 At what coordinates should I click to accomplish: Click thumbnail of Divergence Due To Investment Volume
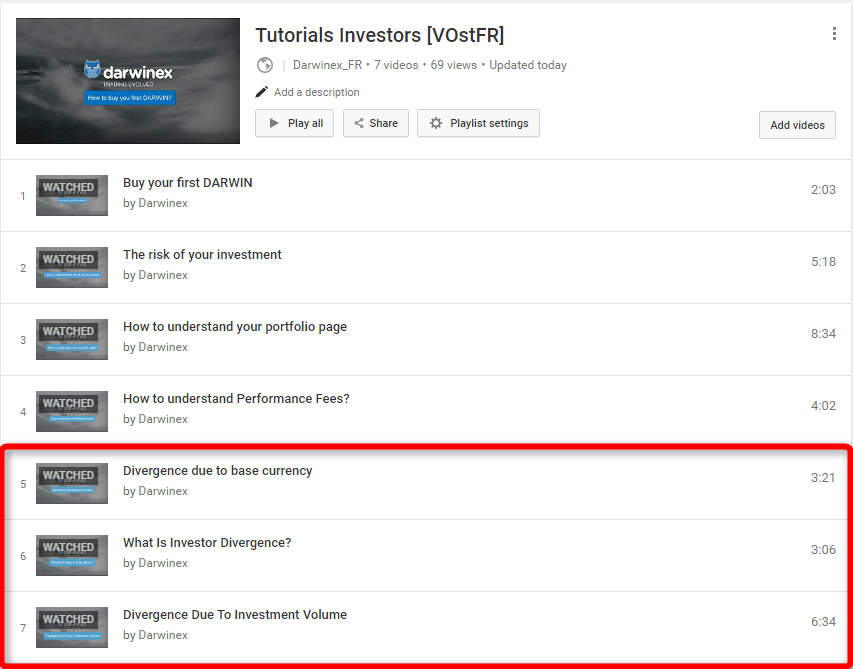72,627
